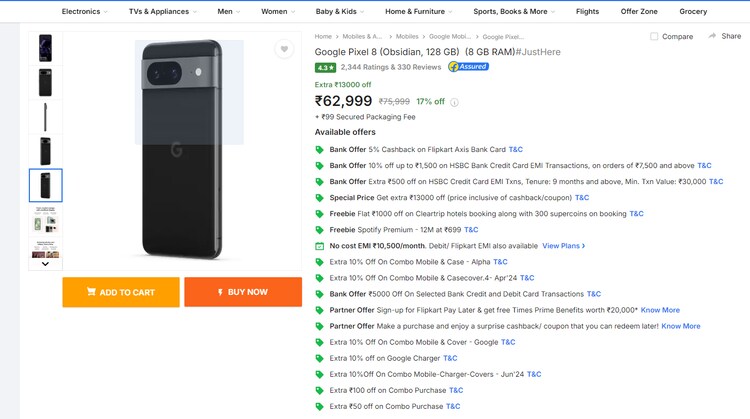Go to the Offer Zone menu item

(x=637, y=11)
